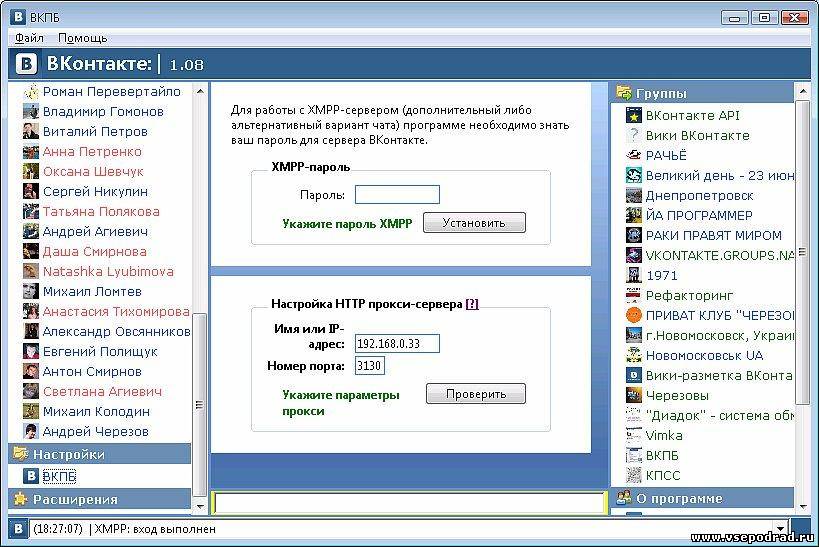Click the ЙА ПРОГРАММЕР group icon
This screenshot has height=547, width=819.
(x=634, y=215)
